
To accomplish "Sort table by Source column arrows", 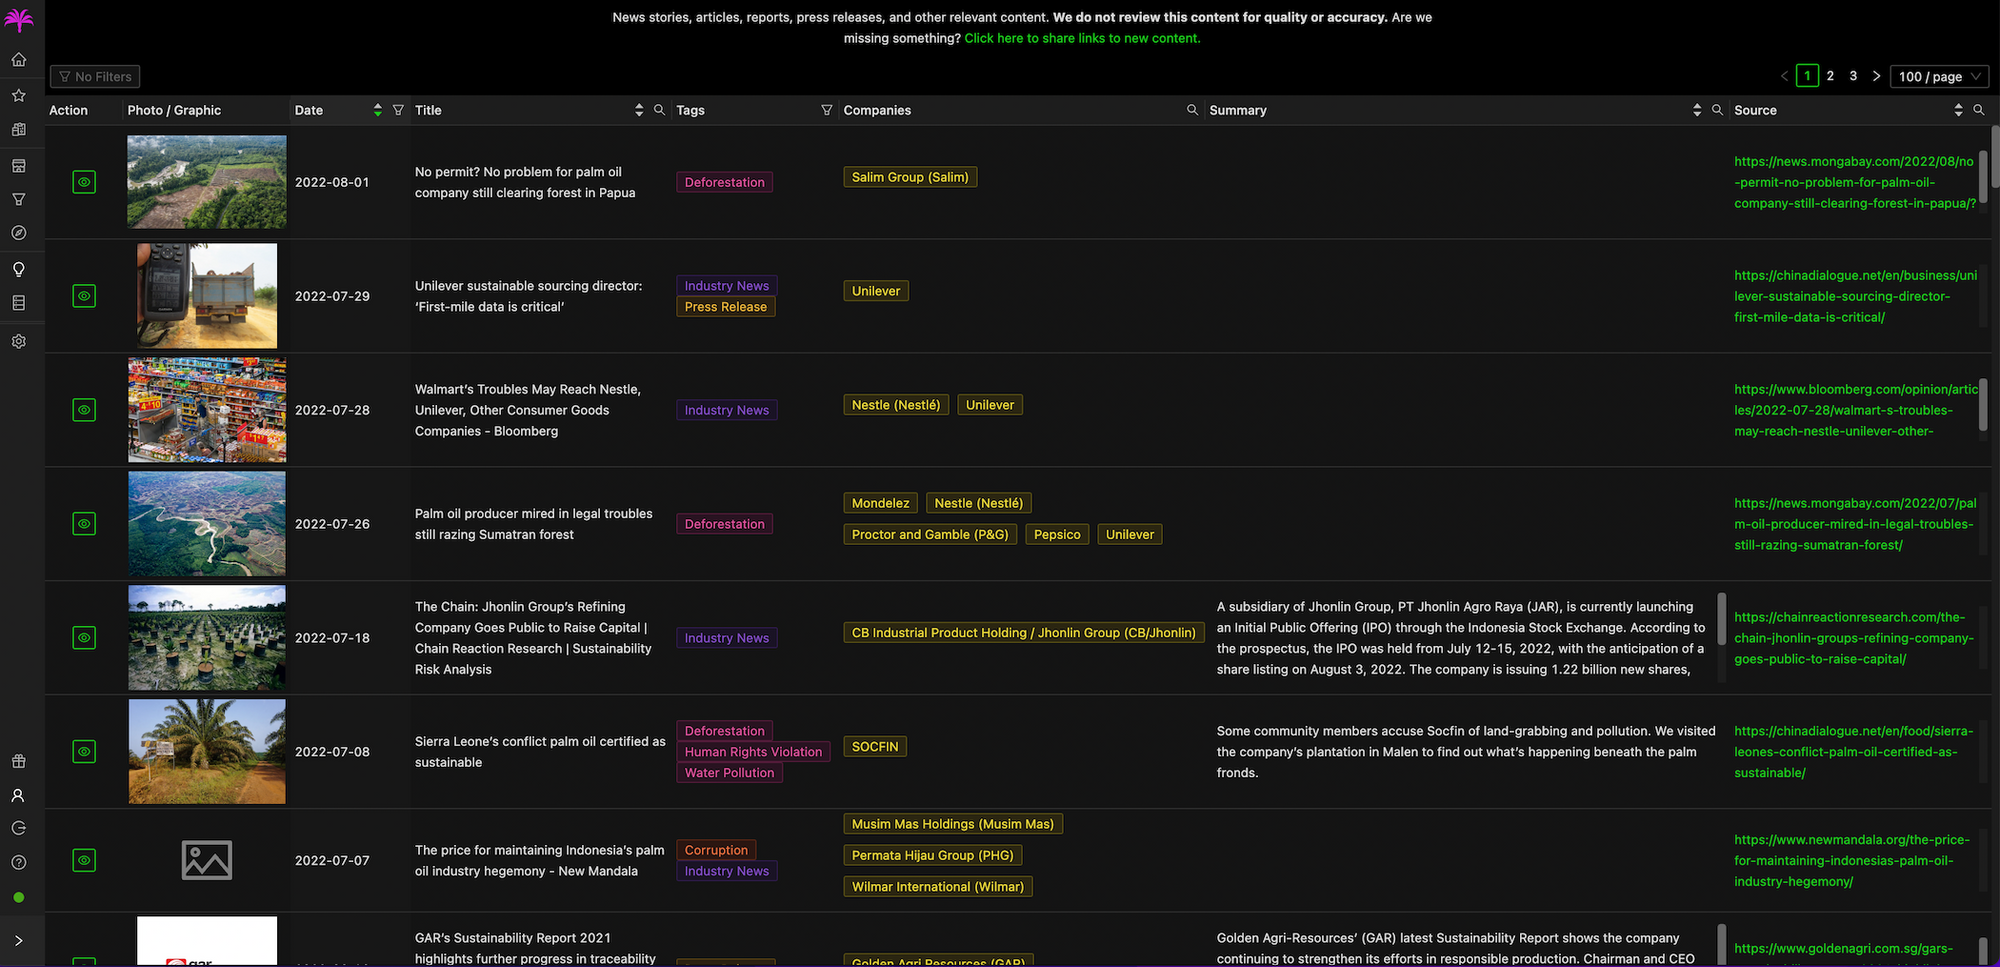I will 1958,110.
